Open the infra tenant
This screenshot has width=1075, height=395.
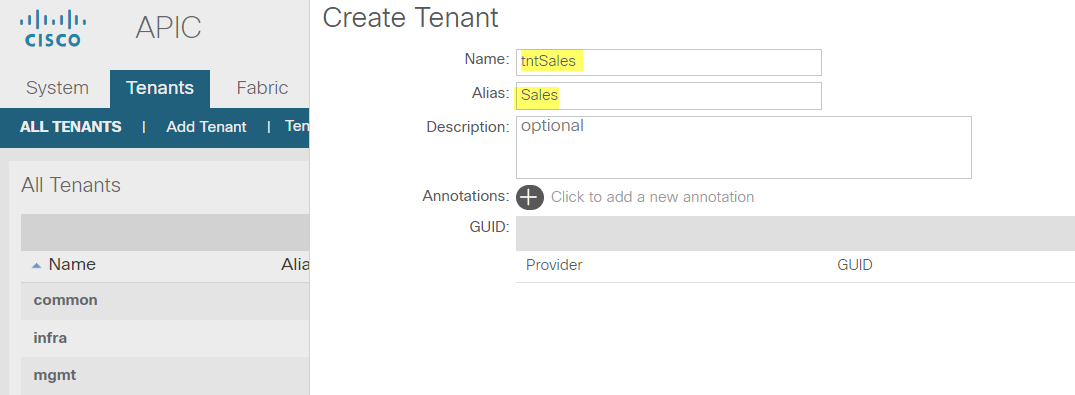[165, 338]
